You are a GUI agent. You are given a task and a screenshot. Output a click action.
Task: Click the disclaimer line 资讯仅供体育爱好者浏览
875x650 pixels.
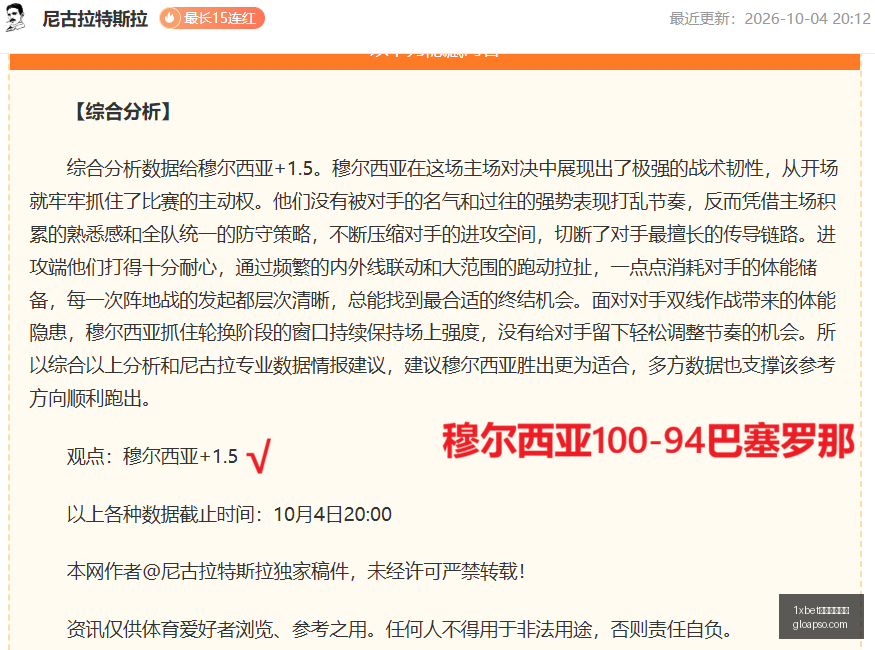(x=400, y=629)
